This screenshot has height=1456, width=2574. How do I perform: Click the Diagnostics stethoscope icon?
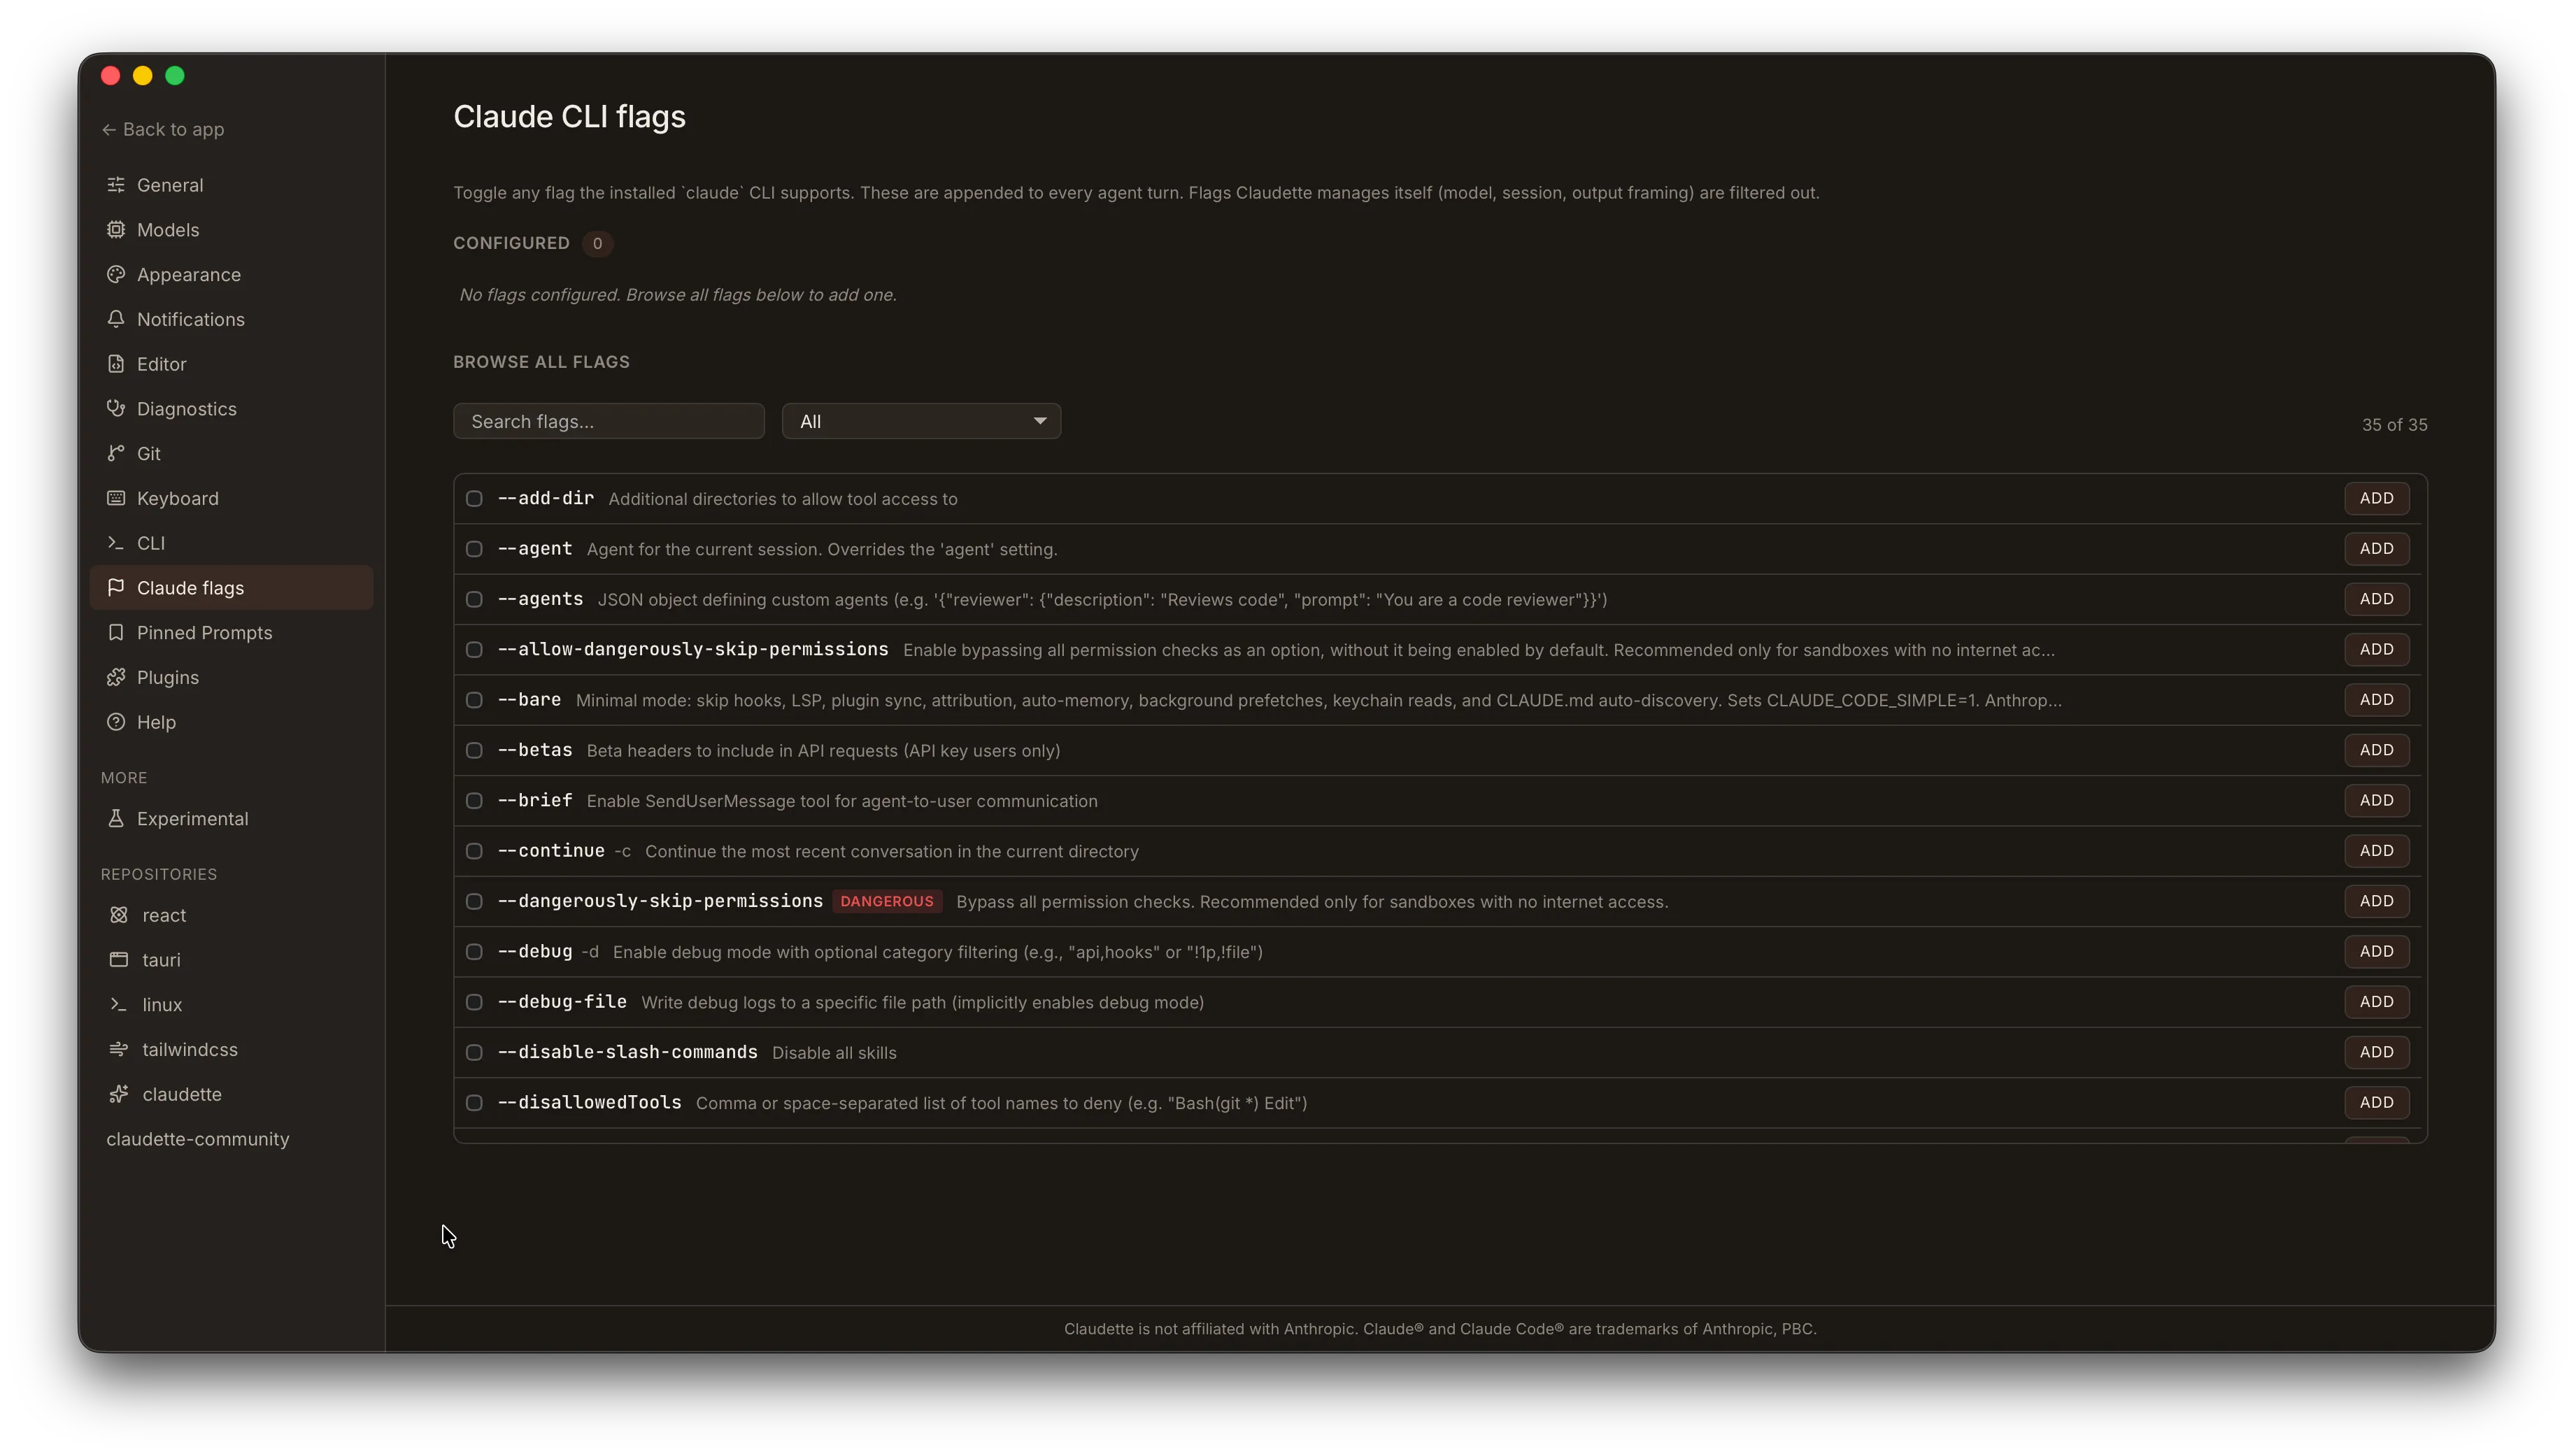point(116,408)
